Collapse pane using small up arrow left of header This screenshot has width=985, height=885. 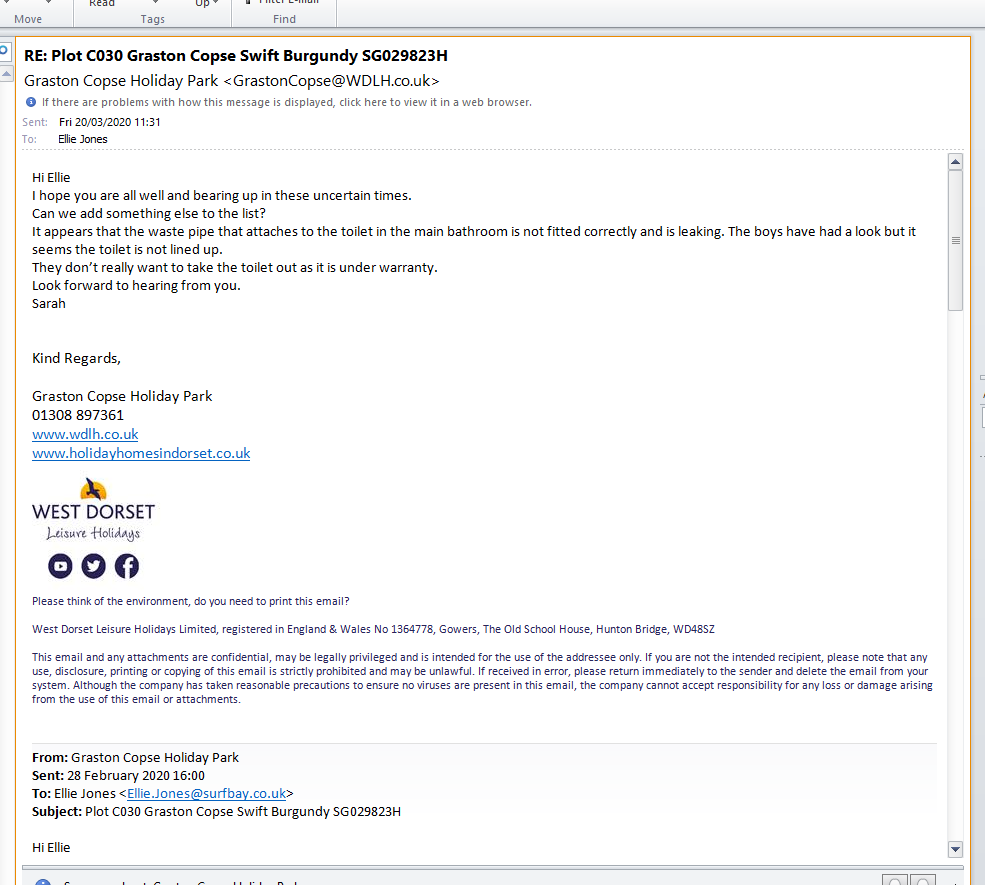(6, 74)
